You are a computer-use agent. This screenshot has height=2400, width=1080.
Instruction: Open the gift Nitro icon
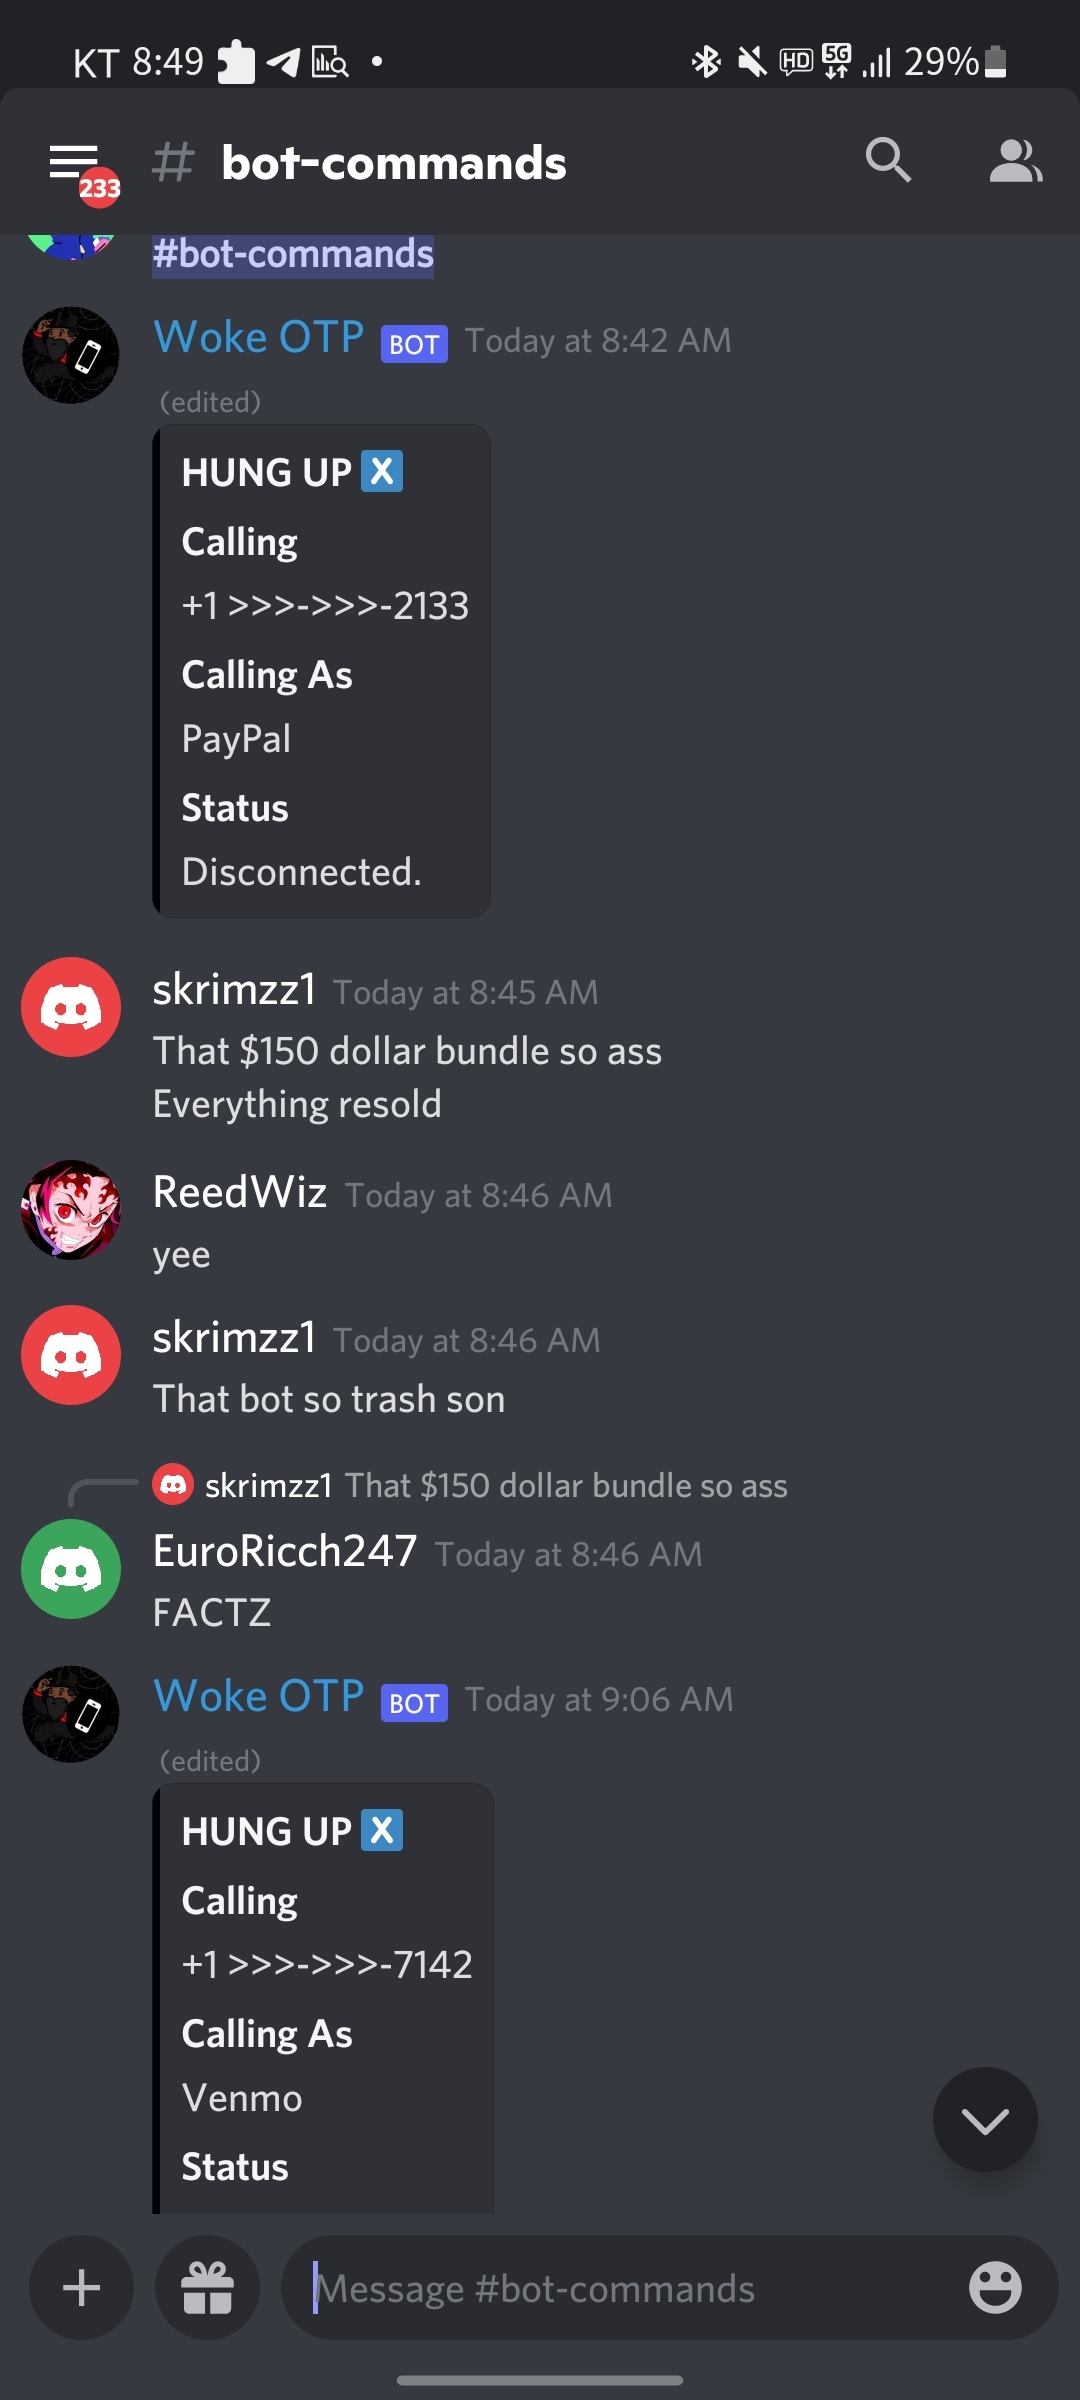pyautogui.click(x=207, y=2288)
